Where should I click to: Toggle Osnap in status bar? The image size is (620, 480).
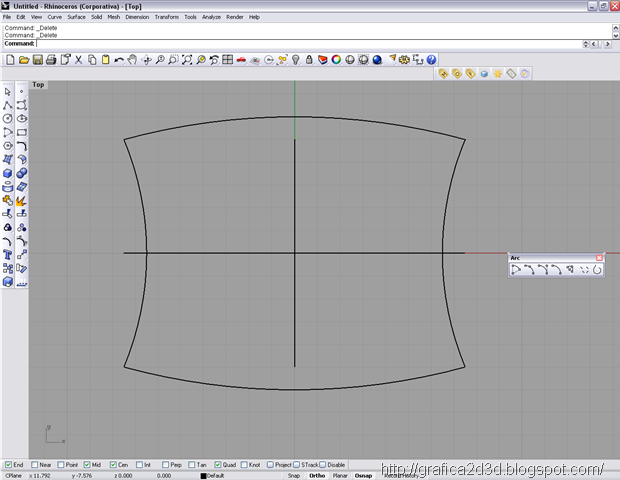coord(363,476)
